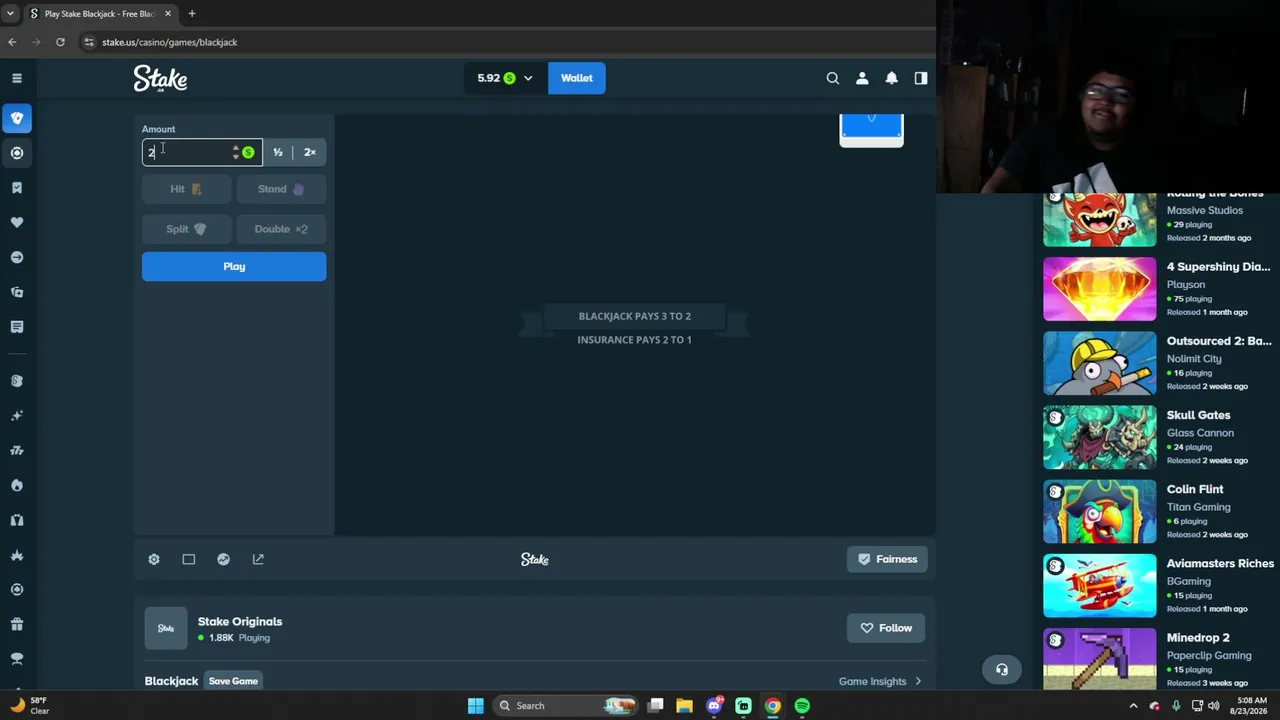Show hidden system tray icons
The image size is (1280, 720).
[1133, 706]
